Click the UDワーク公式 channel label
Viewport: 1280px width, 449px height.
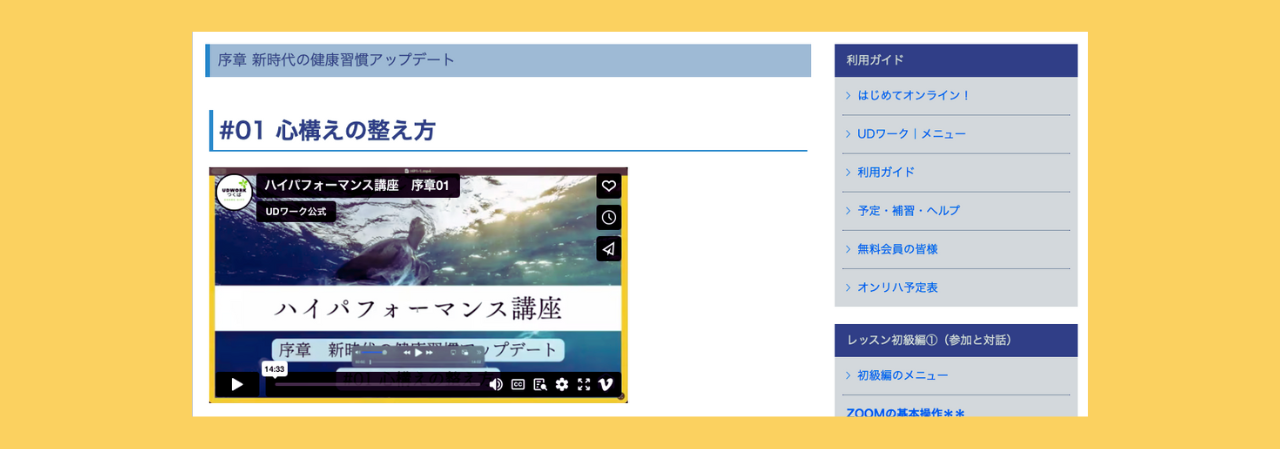[296, 212]
